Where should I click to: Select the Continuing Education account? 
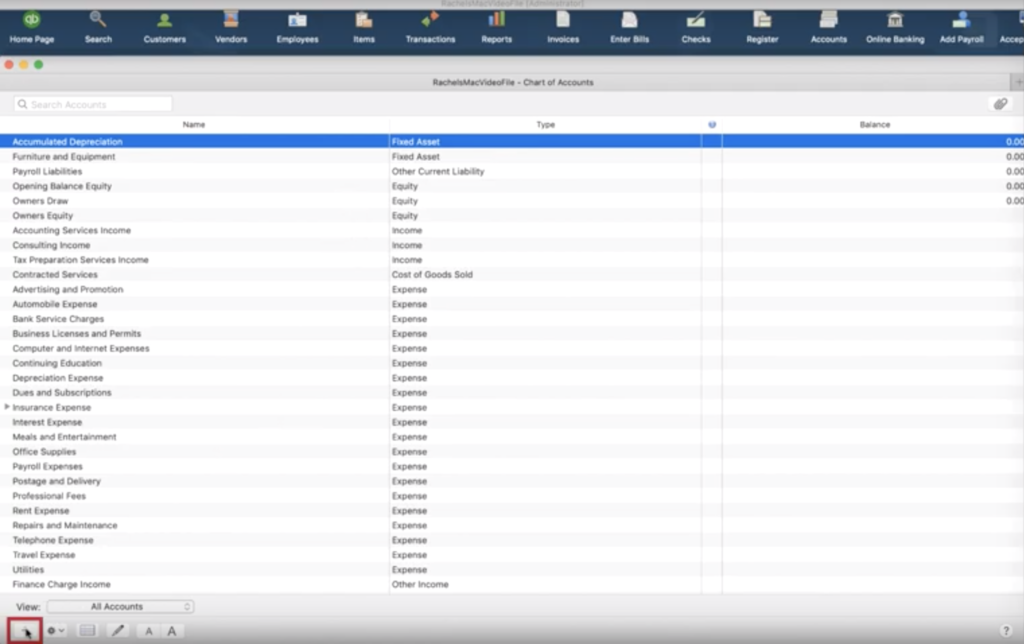pyautogui.click(x=512, y=363)
